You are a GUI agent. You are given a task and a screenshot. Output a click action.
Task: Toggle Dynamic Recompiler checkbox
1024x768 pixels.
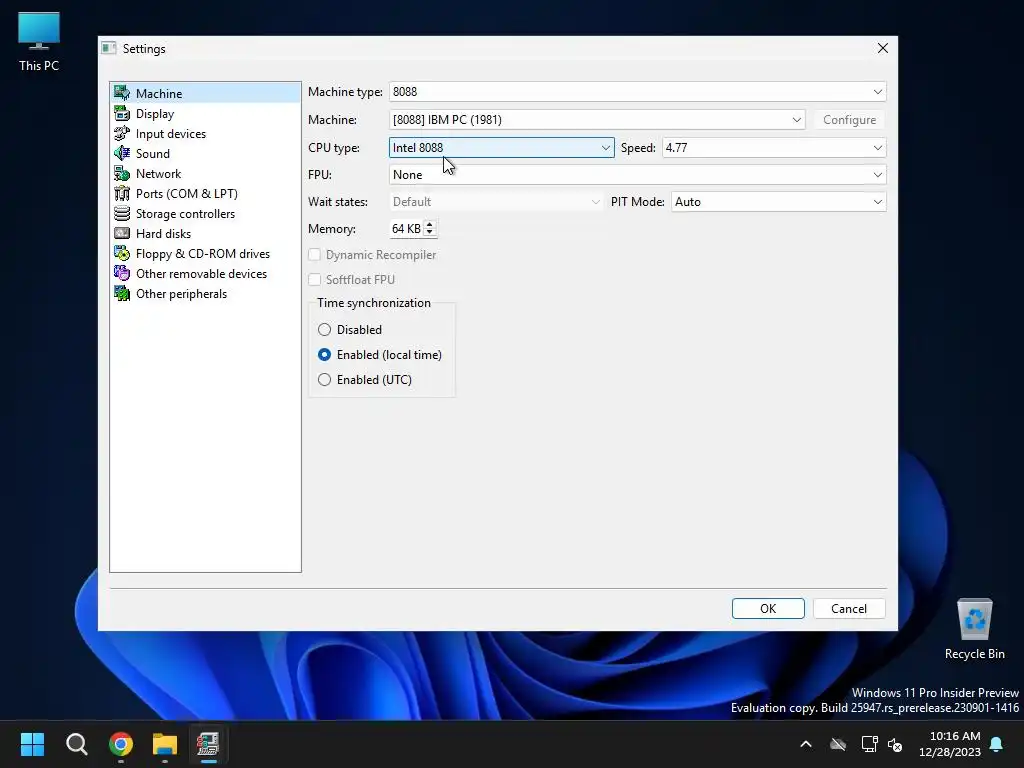coord(315,255)
